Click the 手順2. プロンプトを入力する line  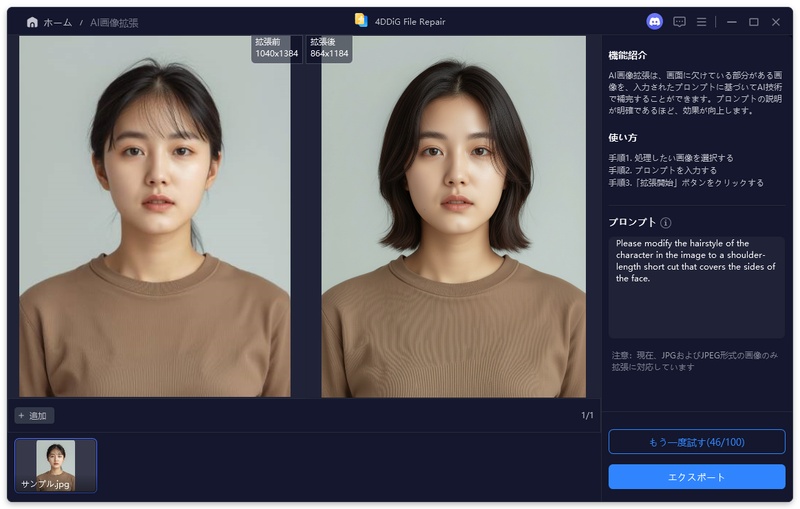(x=662, y=170)
